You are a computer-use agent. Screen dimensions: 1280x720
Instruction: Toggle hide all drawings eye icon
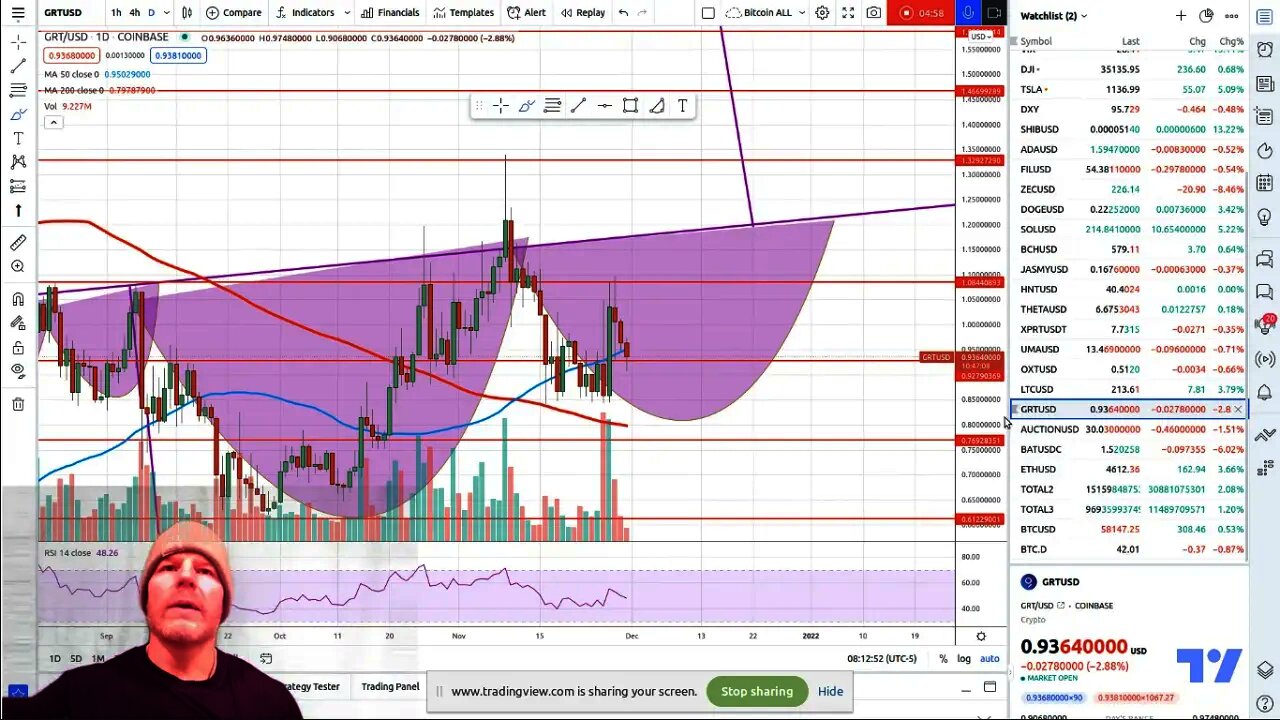pos(18,371)
